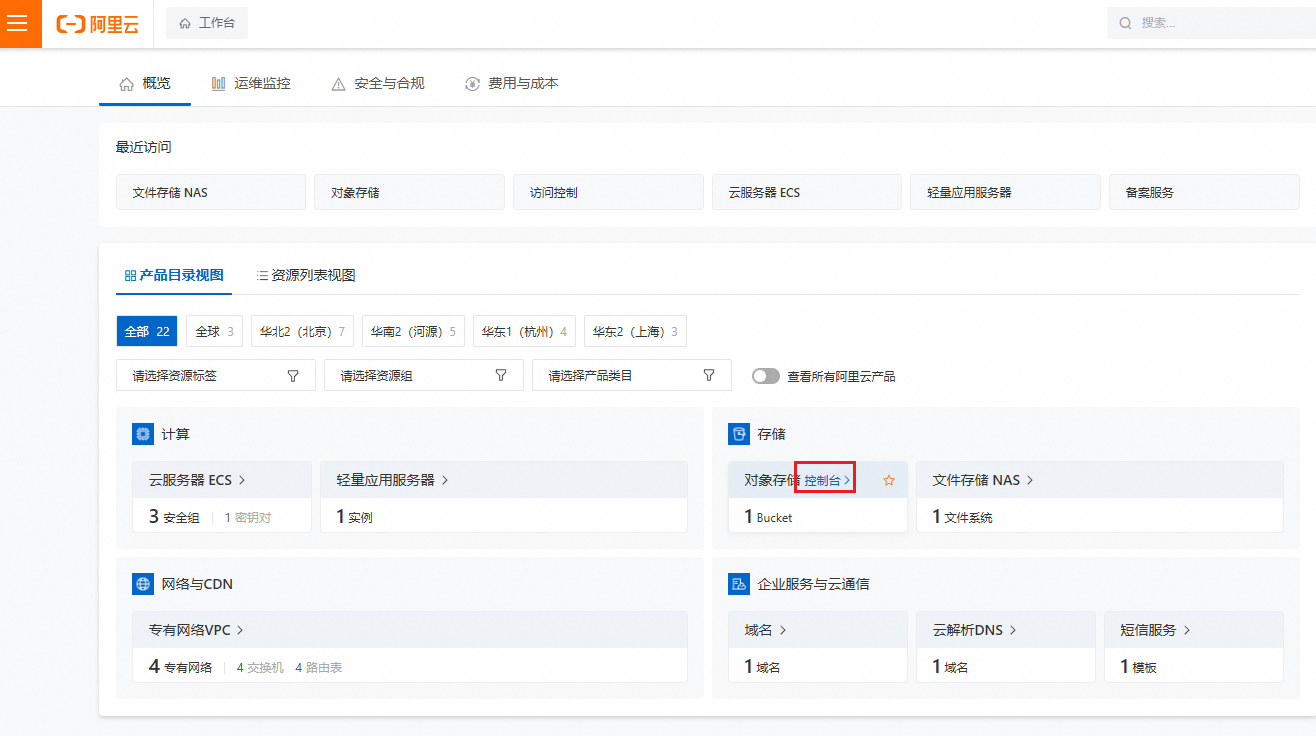Open recently visited 访问控制
The height and width of the screenshot is (736, 1316).
pyautogui.click(x=608, y=192)
